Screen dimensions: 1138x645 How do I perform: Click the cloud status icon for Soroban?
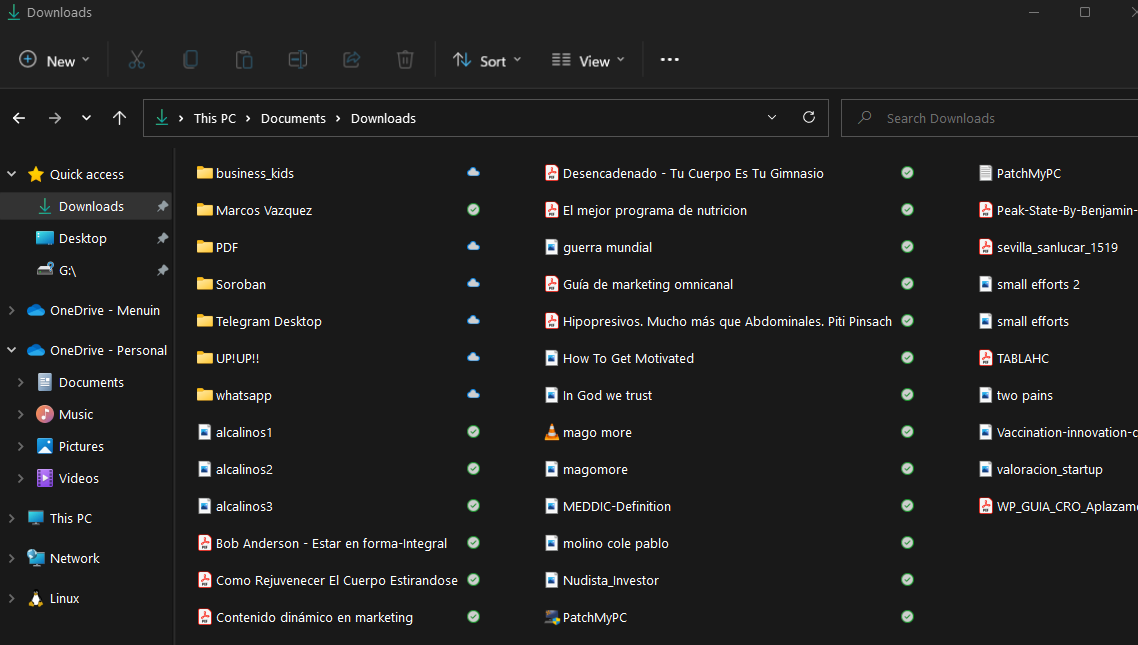[473, 284]
